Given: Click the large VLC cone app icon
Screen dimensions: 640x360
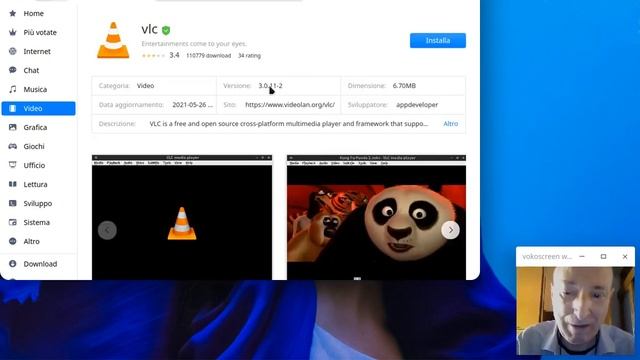Looking at the screenshot, I should (113, 40).
